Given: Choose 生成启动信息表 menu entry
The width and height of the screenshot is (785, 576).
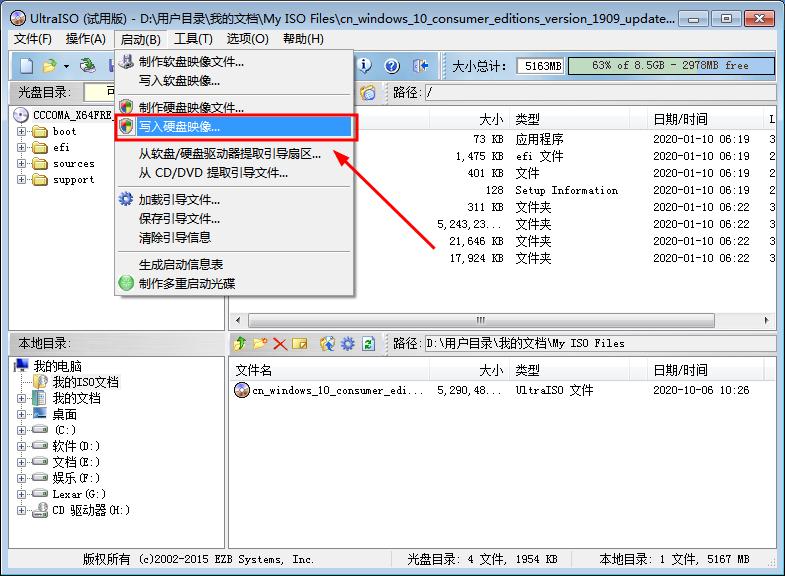Looking at the screenshot, I should [235, 264].
